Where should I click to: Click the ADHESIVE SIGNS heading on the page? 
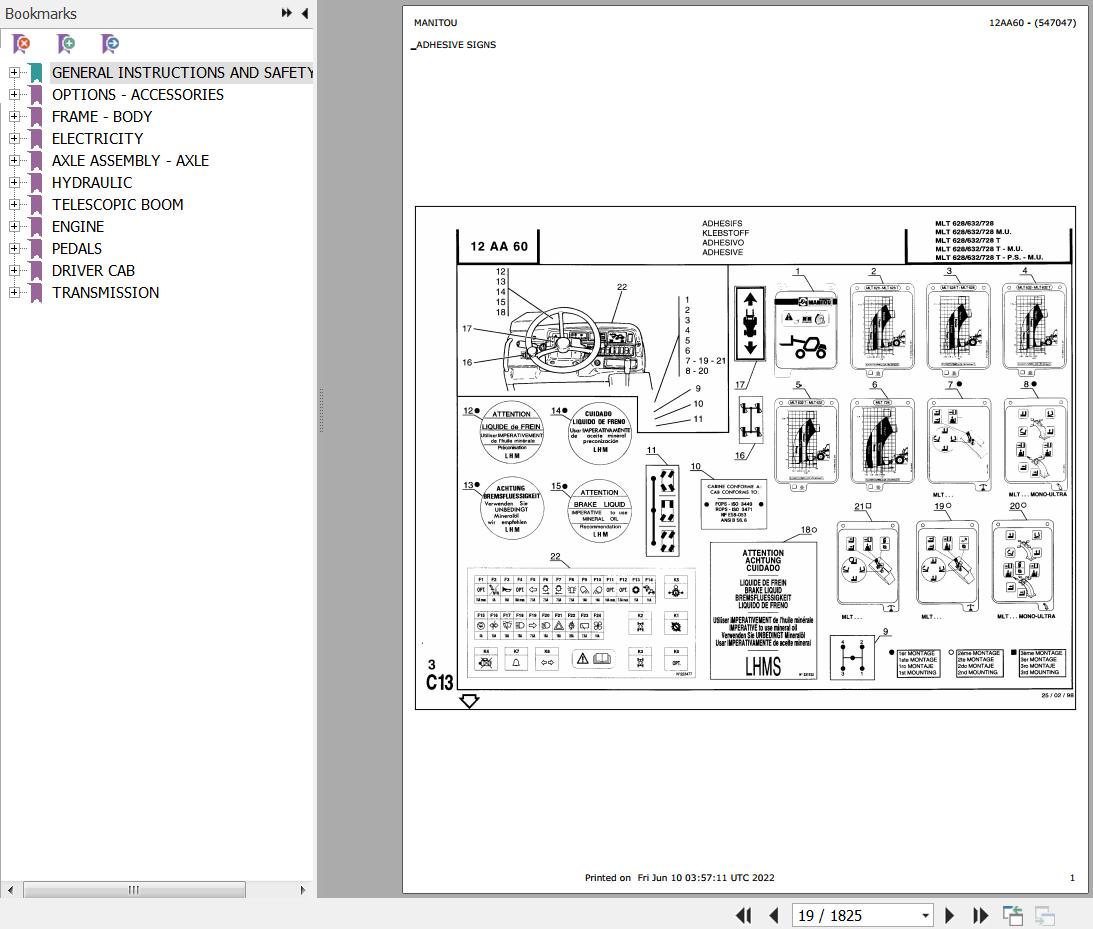coord(454,45)
